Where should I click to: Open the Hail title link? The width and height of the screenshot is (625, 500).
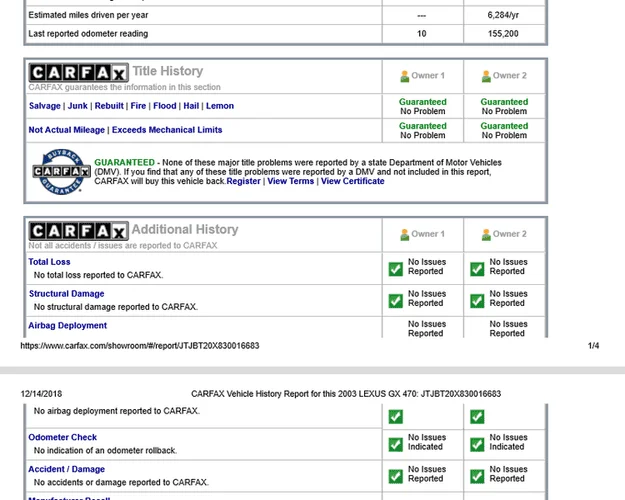point(191,106)
